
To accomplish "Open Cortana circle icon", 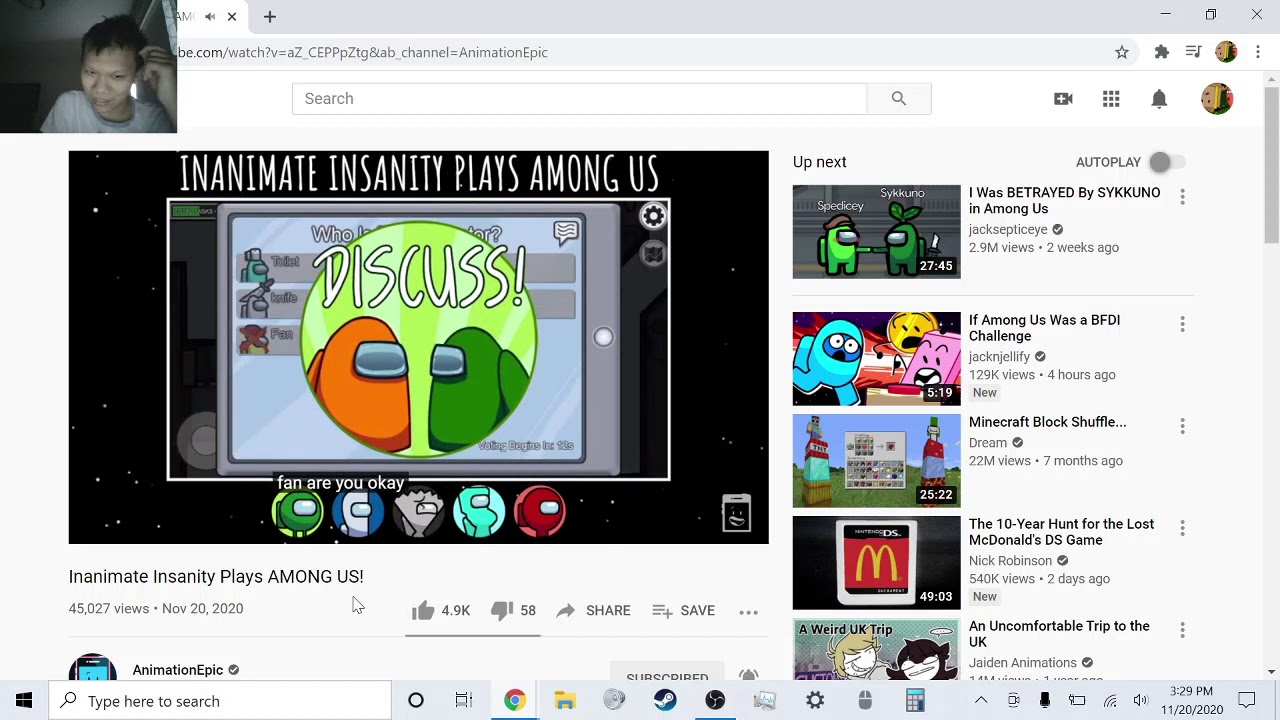I will coord(416,701).
